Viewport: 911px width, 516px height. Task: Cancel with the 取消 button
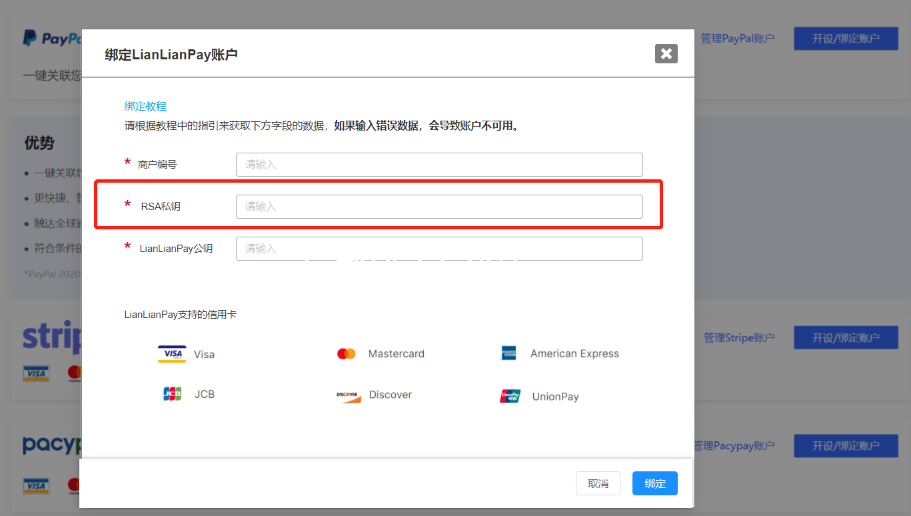point(598,483)
